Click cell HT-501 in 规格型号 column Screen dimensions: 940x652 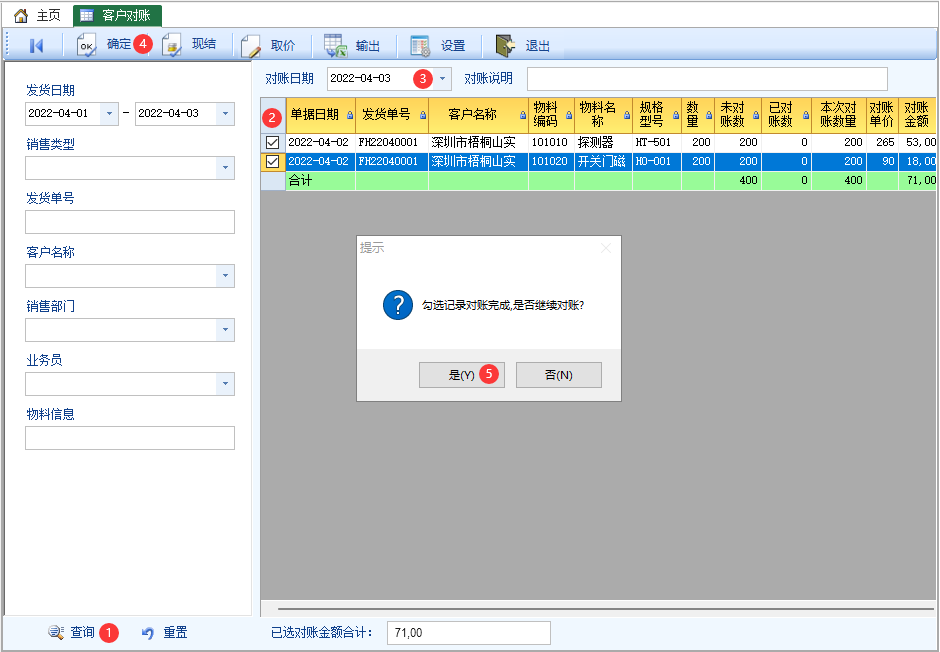point(656,143)
